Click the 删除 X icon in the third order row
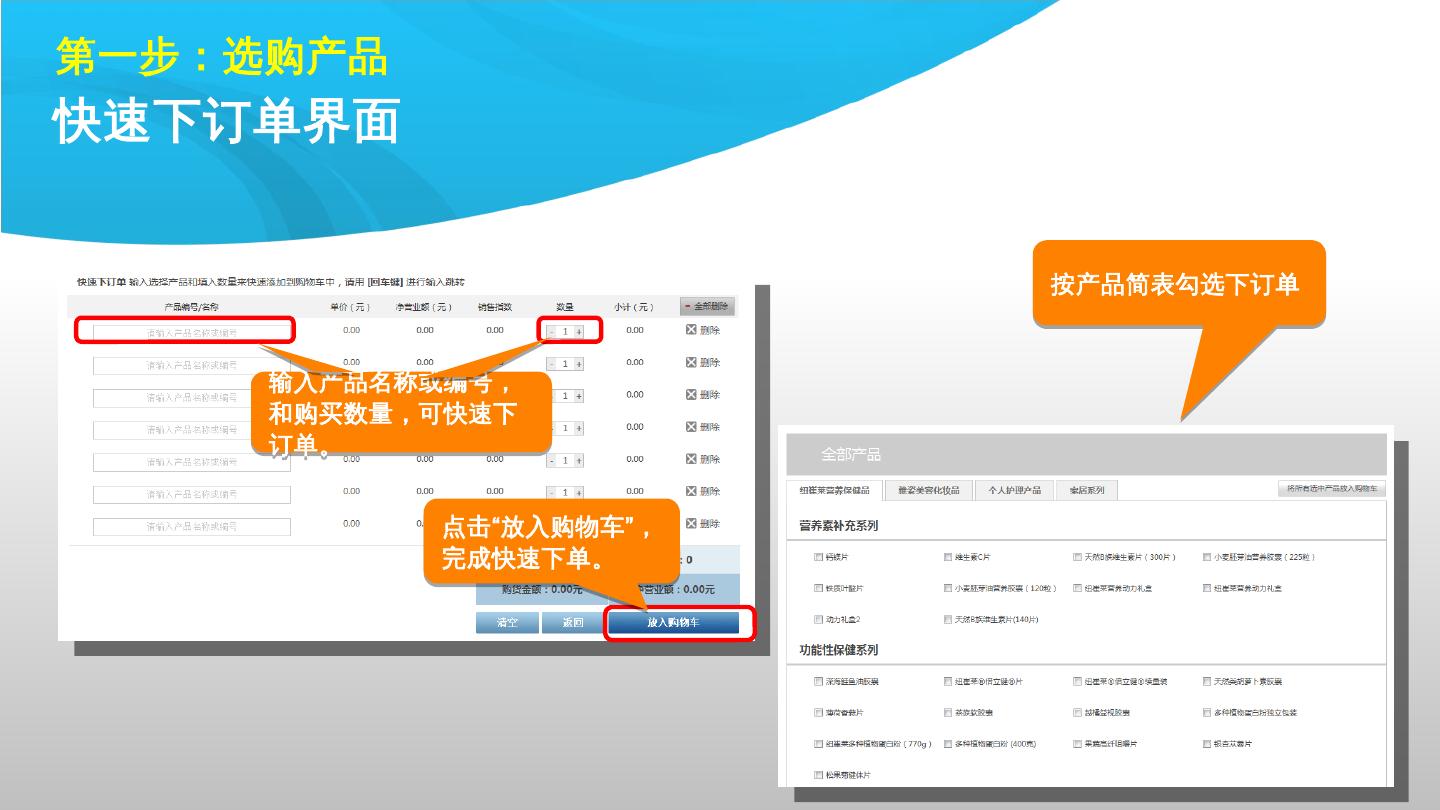Viewport: 1440px width, 810px height. click(x=691, y=394)
